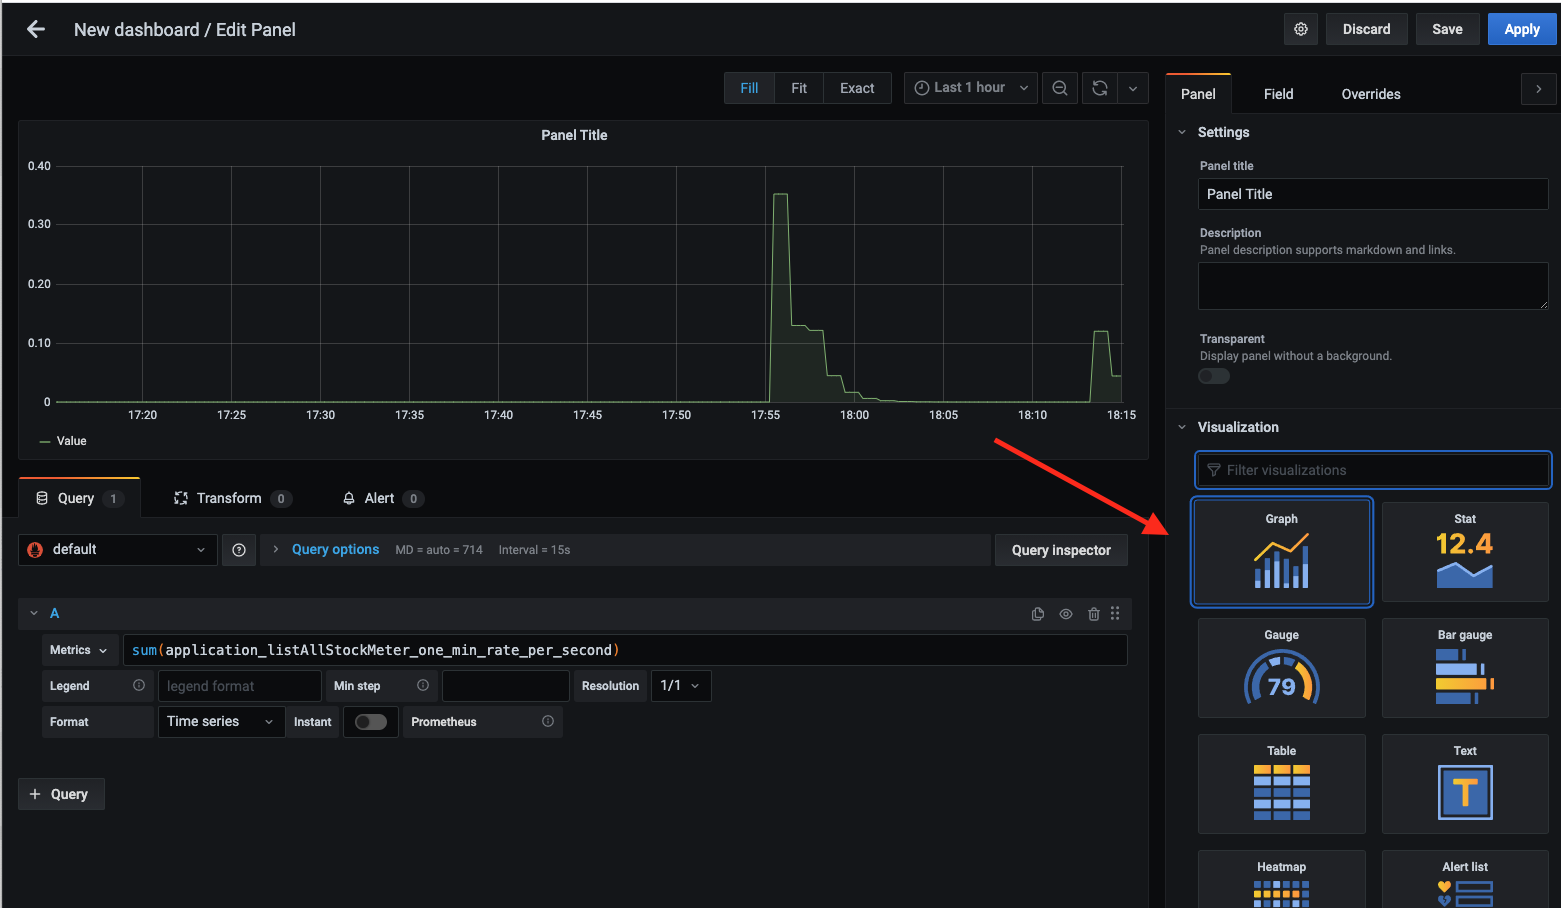Switch to the Overrides tab

tap(1370, 94)
